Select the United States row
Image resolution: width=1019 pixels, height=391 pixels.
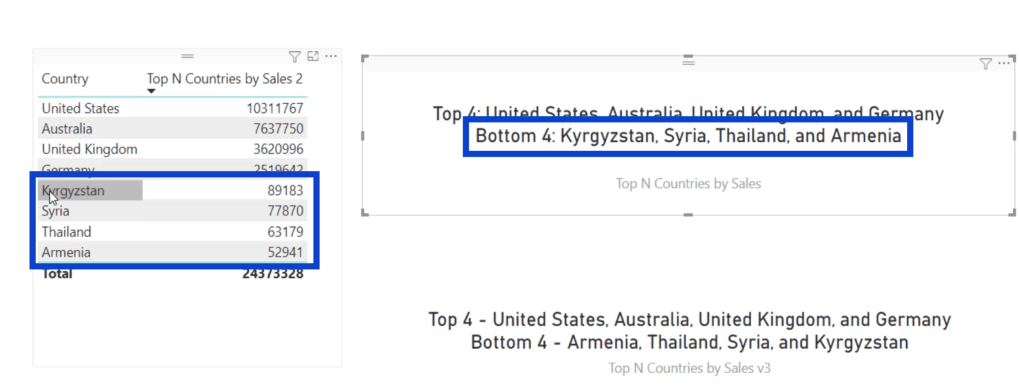tap(172, 108)
